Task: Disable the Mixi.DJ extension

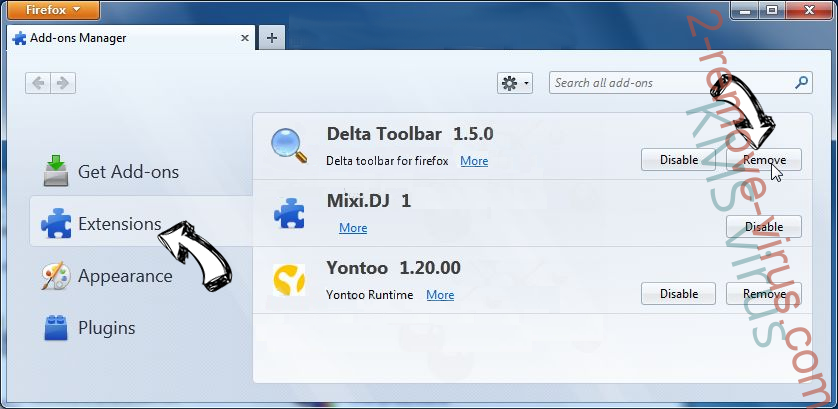Action: (x=764, y=227)
